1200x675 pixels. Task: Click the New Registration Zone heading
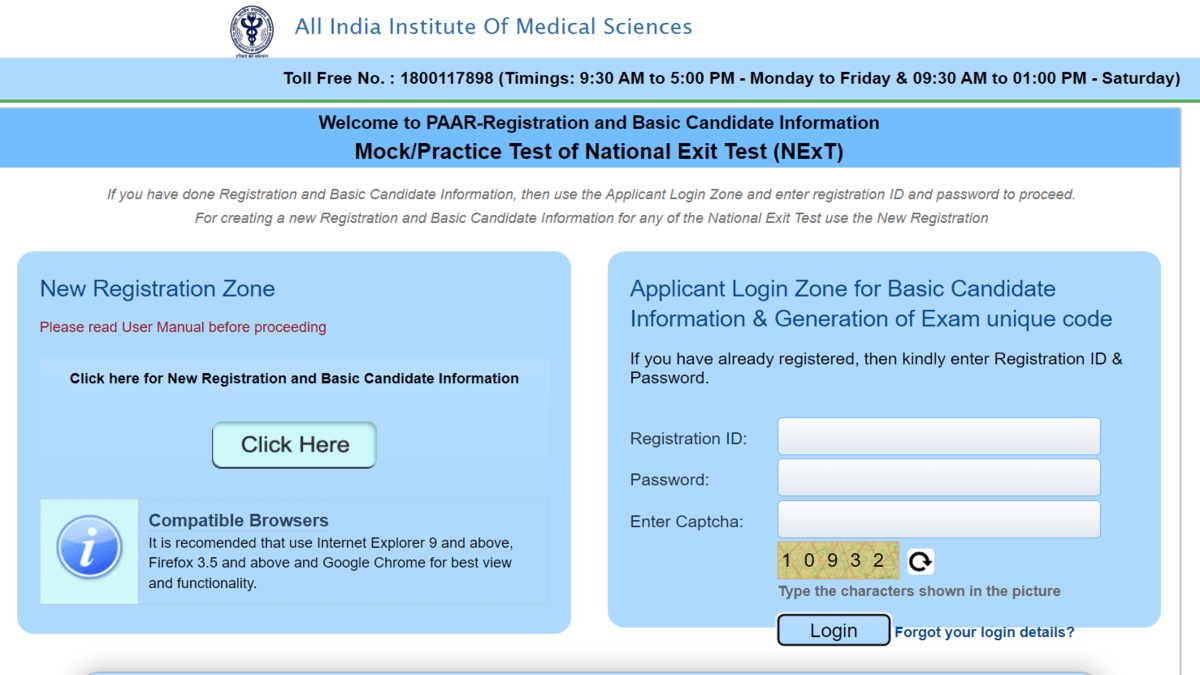coord(157,289)
